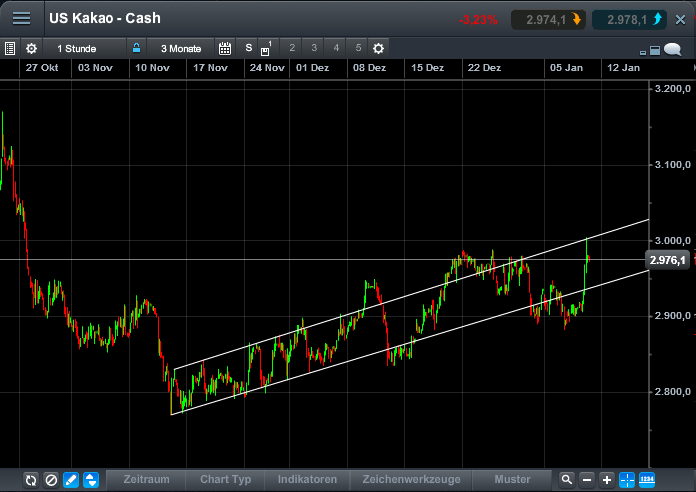Expand the Chart Typ menu
696x492 pixels.
(x=225, y=480)
